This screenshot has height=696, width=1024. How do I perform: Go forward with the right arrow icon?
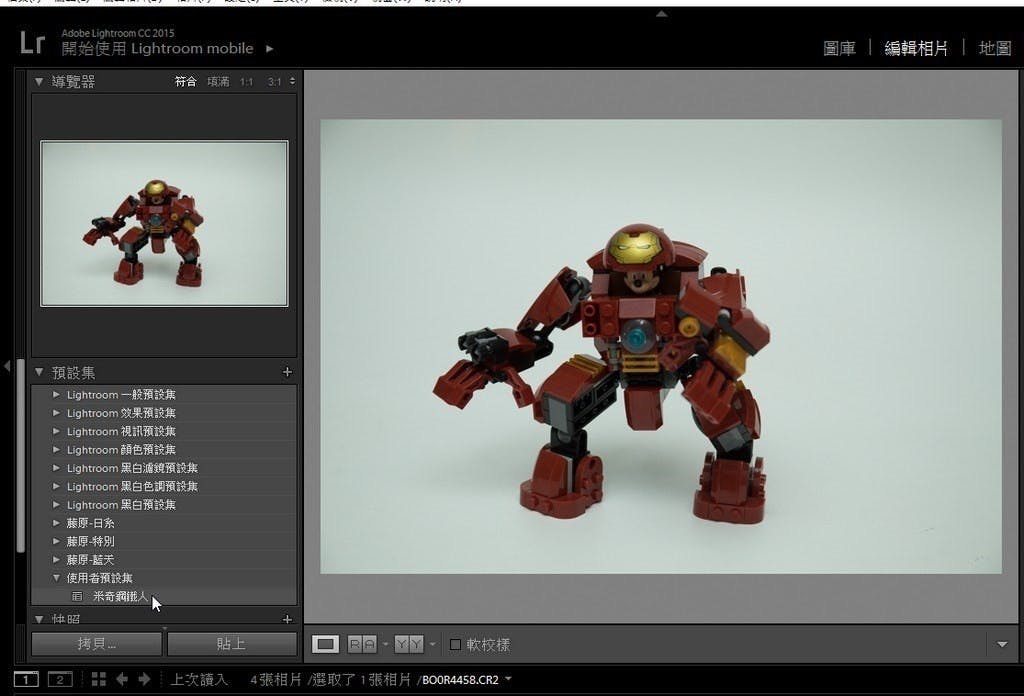coord(144,679)
